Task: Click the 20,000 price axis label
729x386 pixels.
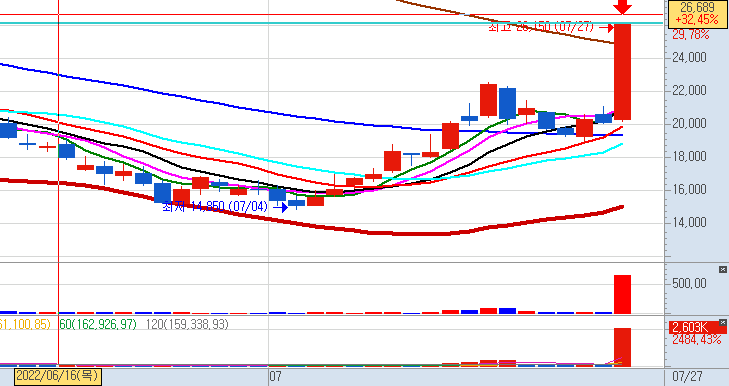Action: click(689, 123)
